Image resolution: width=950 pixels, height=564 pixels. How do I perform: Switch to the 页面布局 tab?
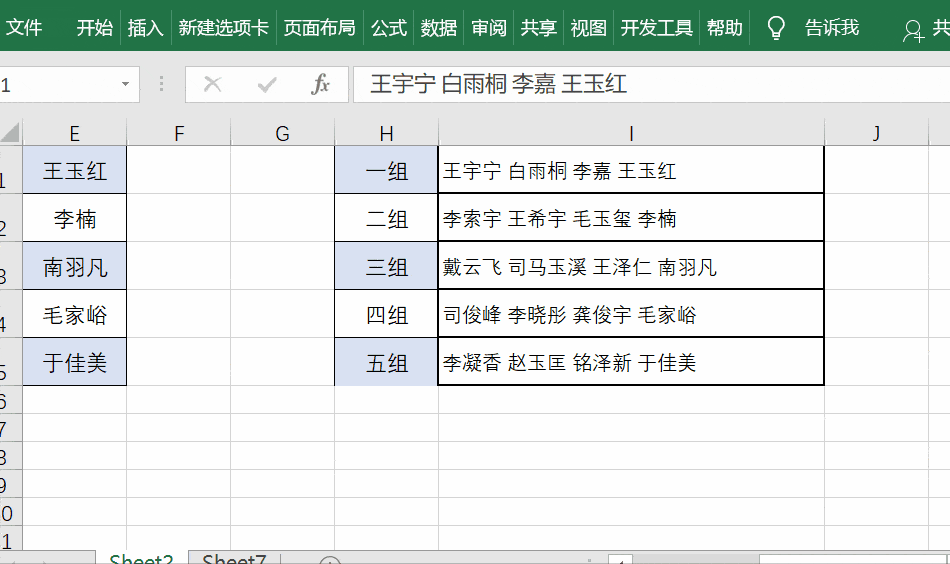319,28
